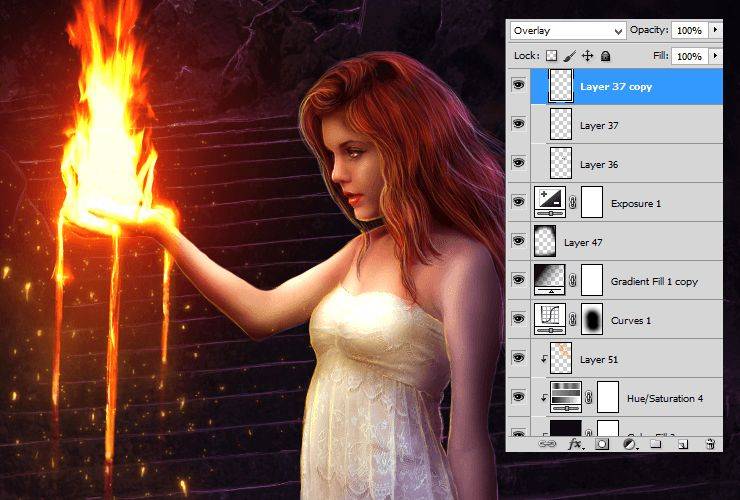Toggle eye for the row labeled exactly 'Layer 37'
740x500 pixels.
point(518,124)
